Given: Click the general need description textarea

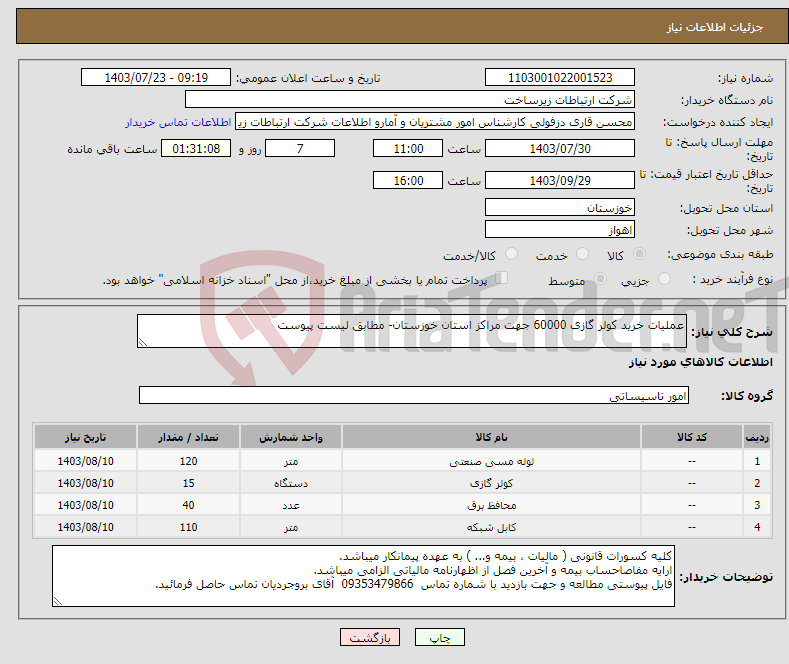Looking at the screenshot, I should tap(412, 331).
